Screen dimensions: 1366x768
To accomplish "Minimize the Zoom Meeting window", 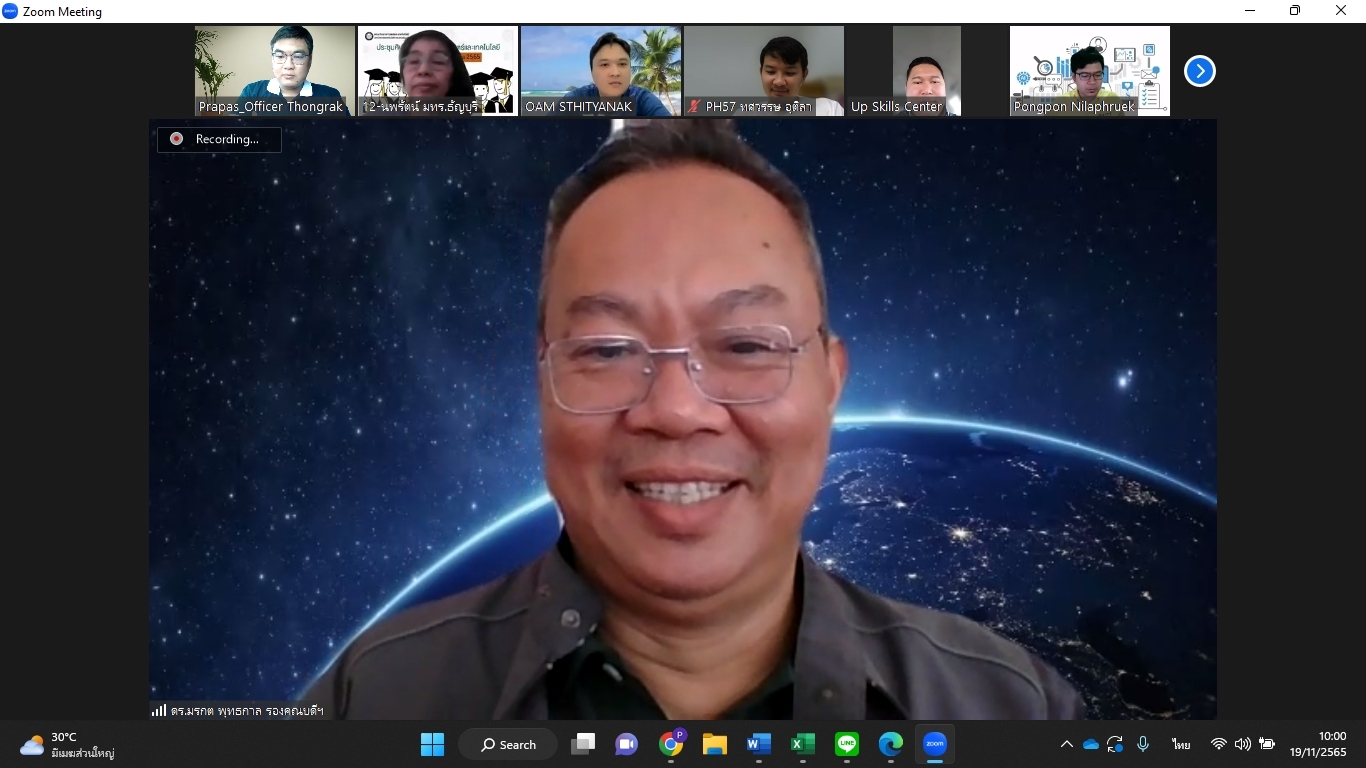I will coord(1250,11).
